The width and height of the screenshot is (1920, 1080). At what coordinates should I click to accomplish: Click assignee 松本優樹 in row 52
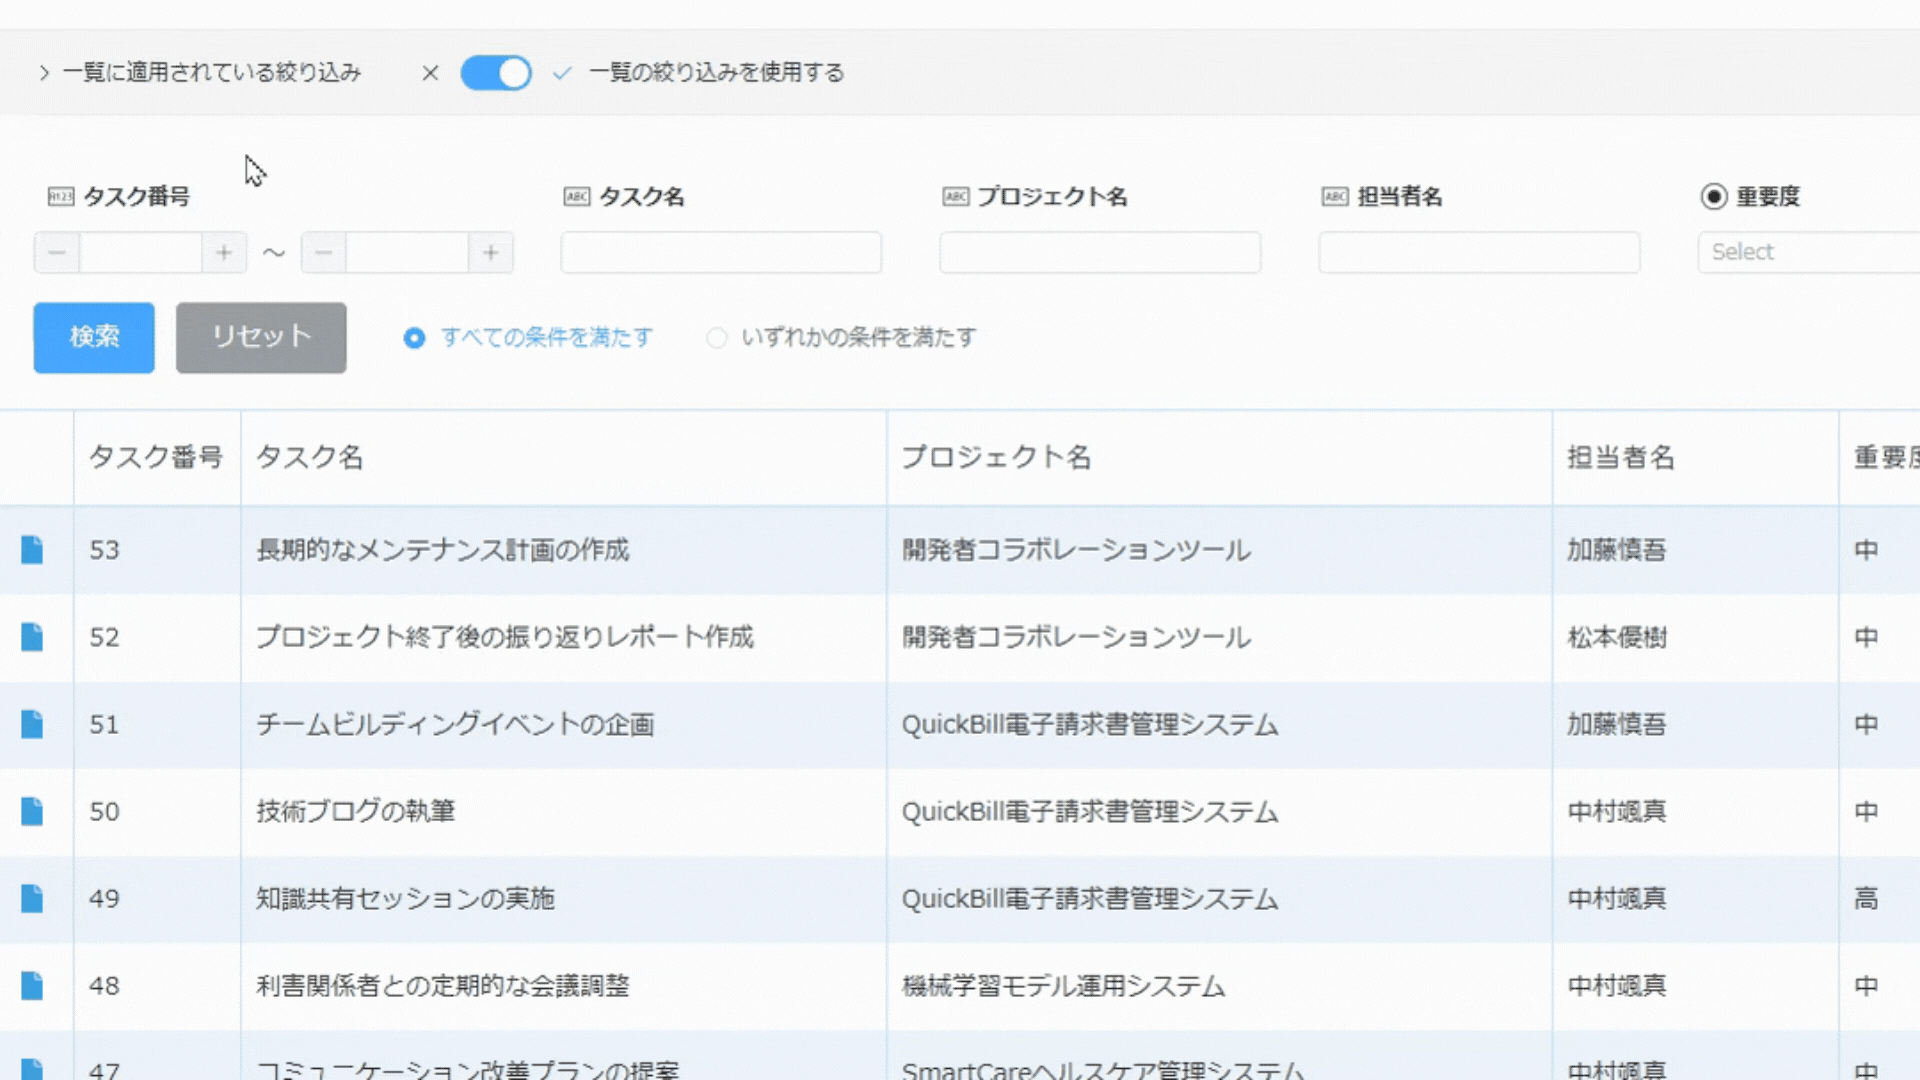(1617, 637)
